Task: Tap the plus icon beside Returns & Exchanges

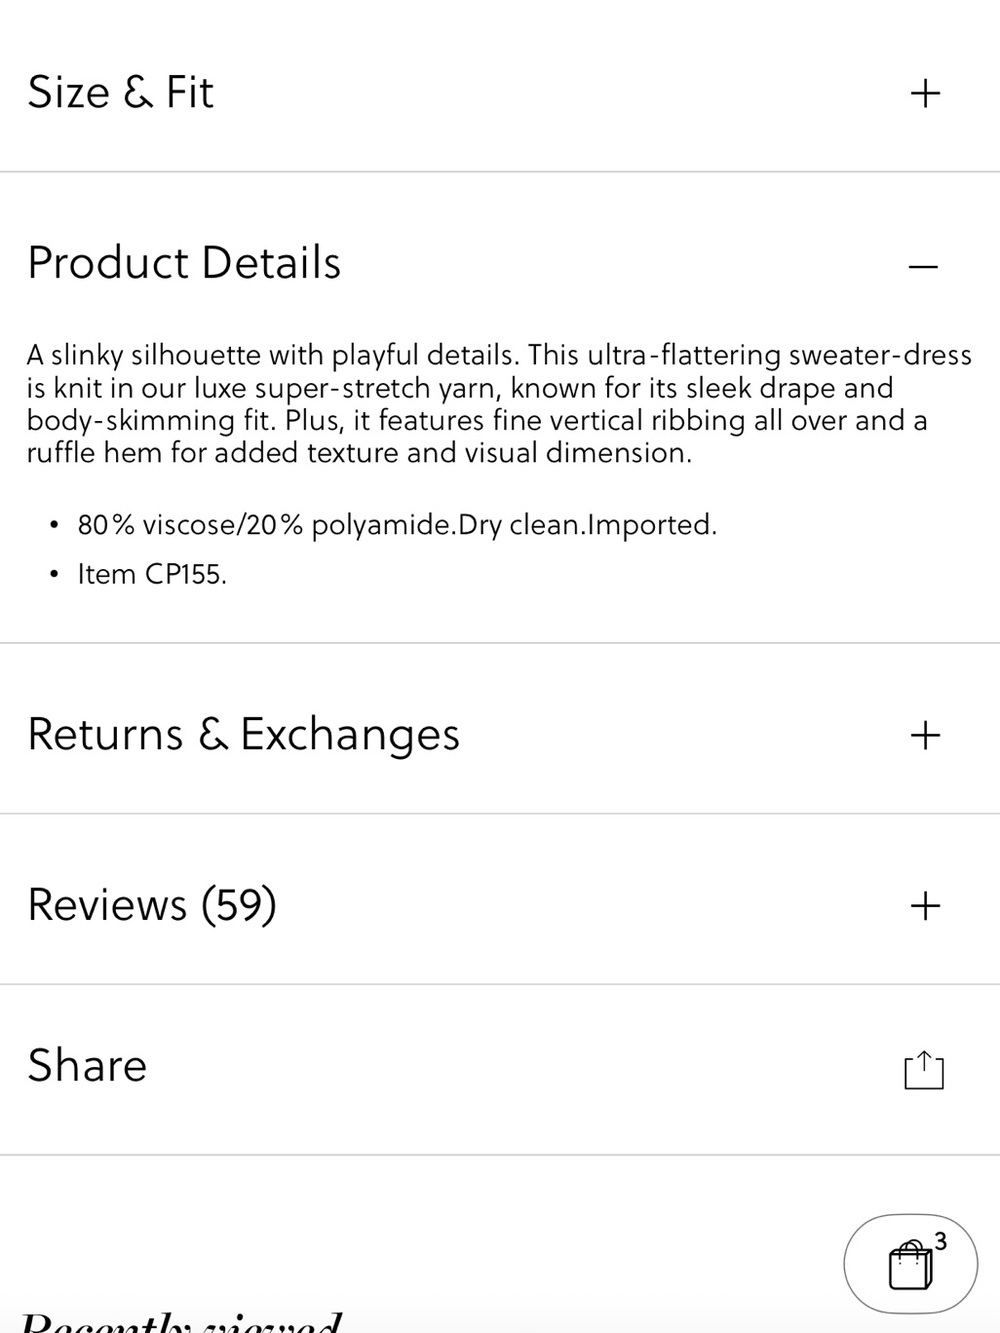Action: coord(925,735)
